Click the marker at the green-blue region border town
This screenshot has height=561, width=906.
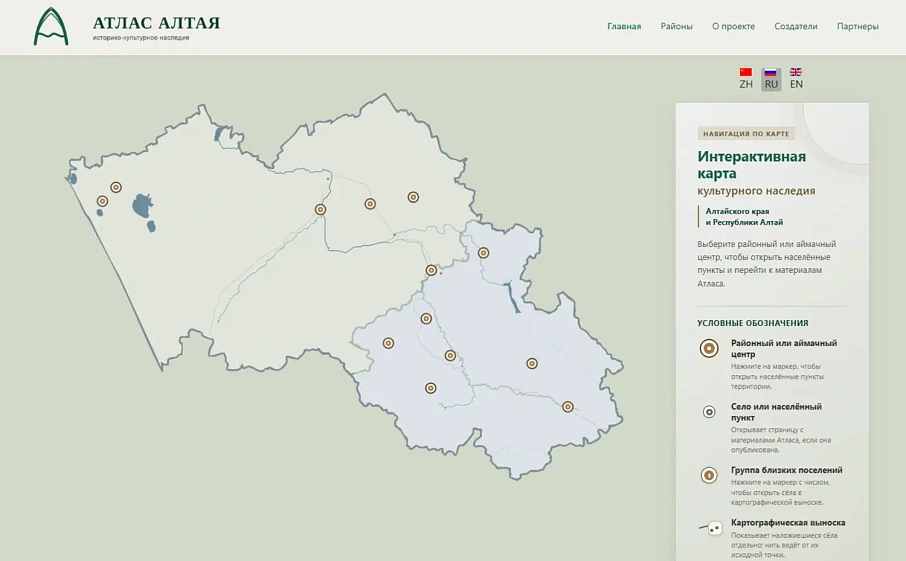click(431, 270)
